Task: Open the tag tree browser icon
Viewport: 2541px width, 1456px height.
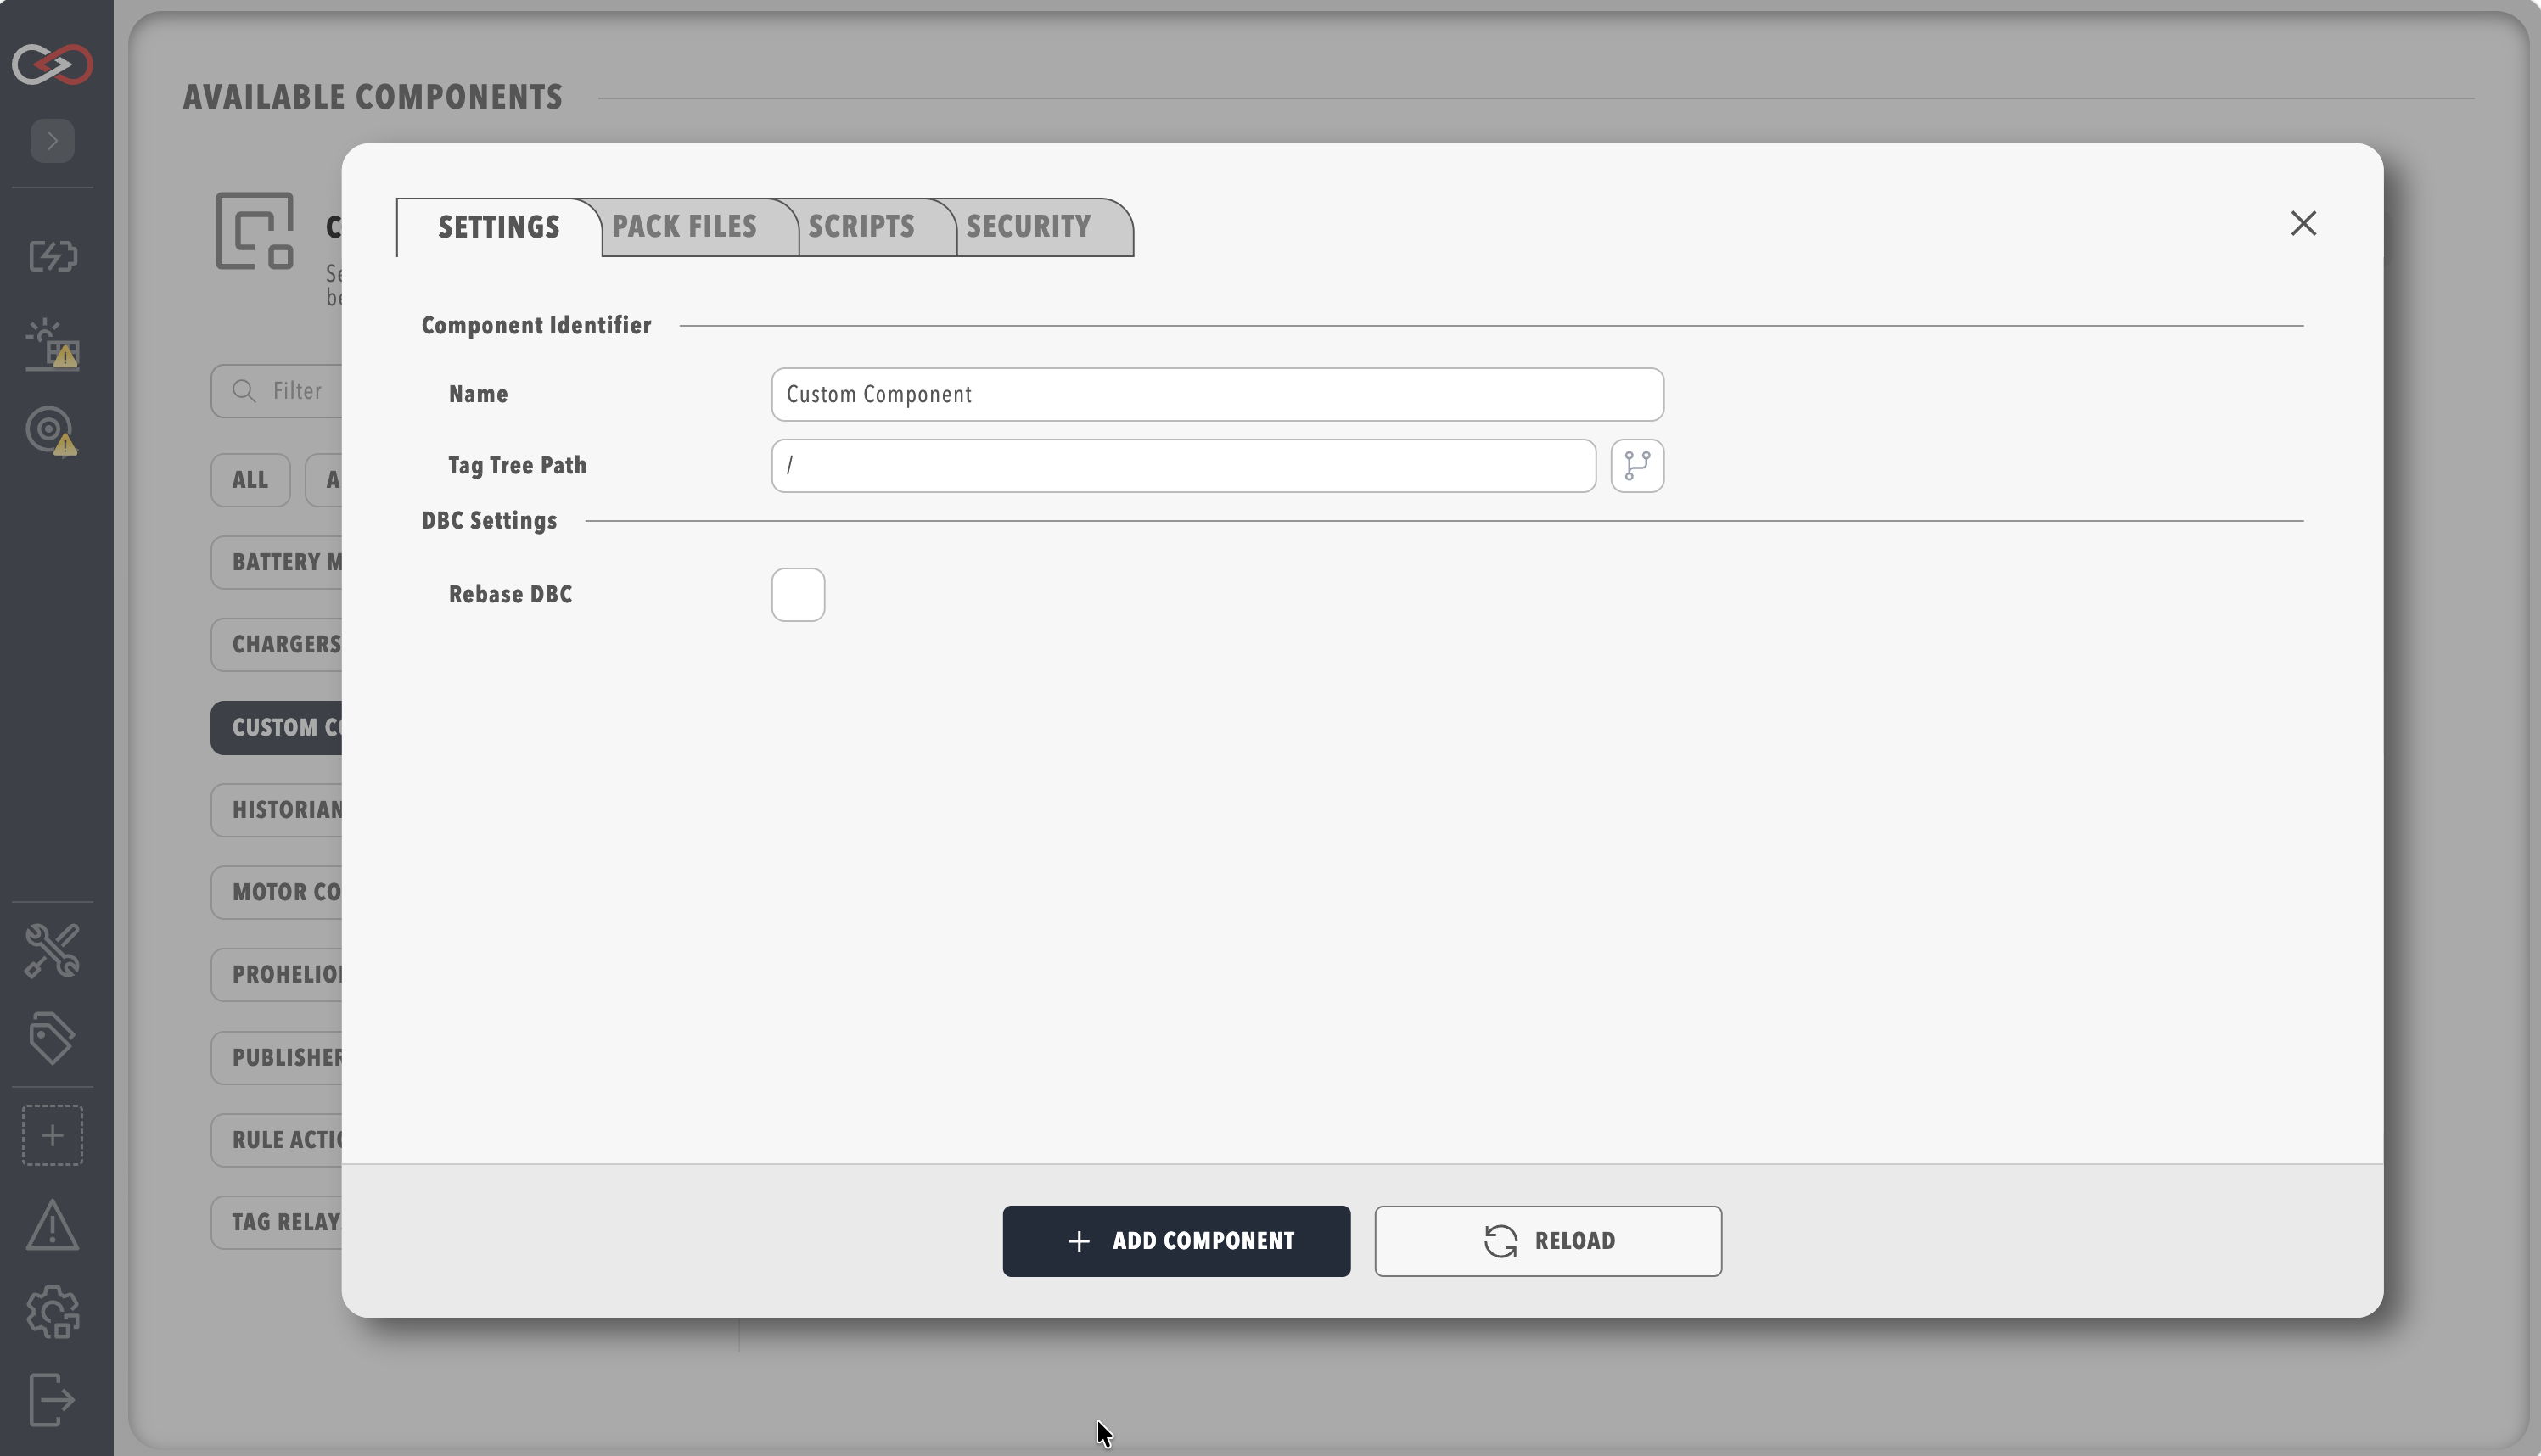Action: point(1637,466)
